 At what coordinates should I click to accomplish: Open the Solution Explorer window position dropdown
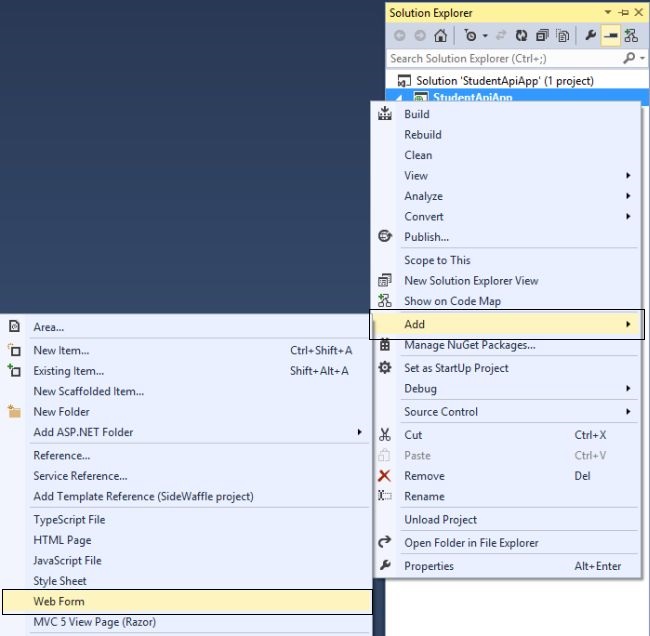608,12
